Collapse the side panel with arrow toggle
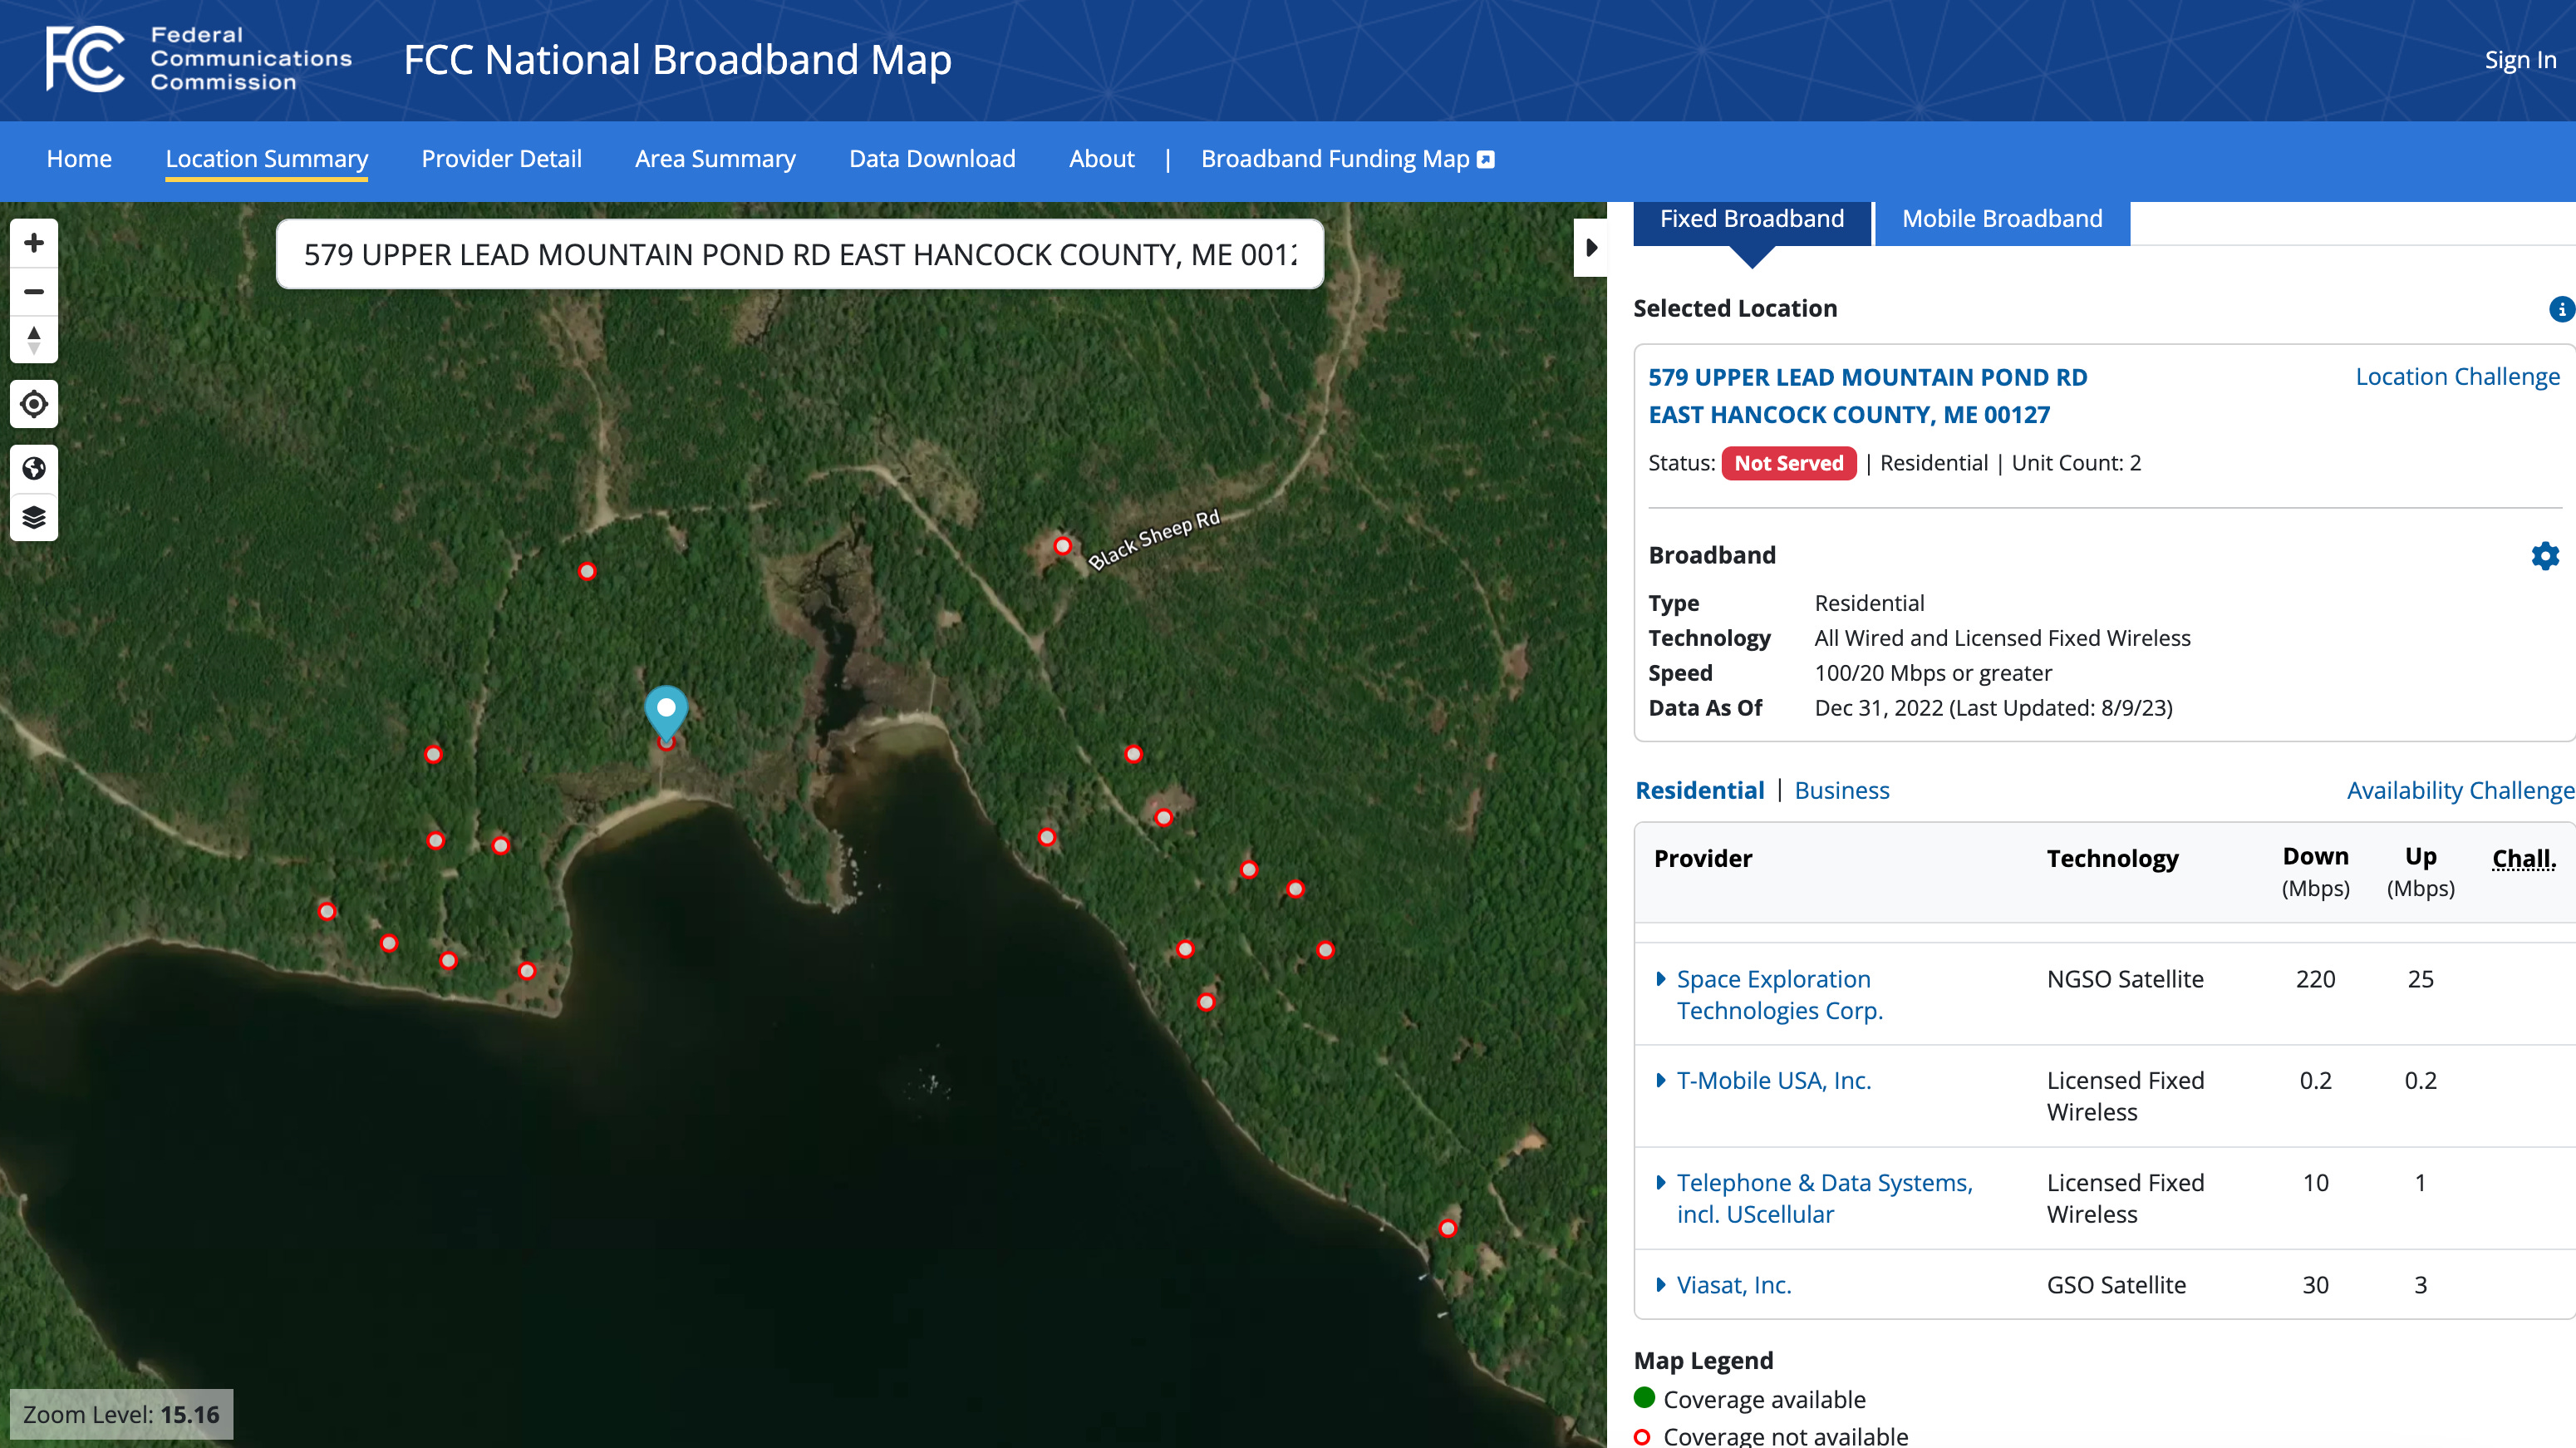The image size is (2576, 1448). (1590, 247)
